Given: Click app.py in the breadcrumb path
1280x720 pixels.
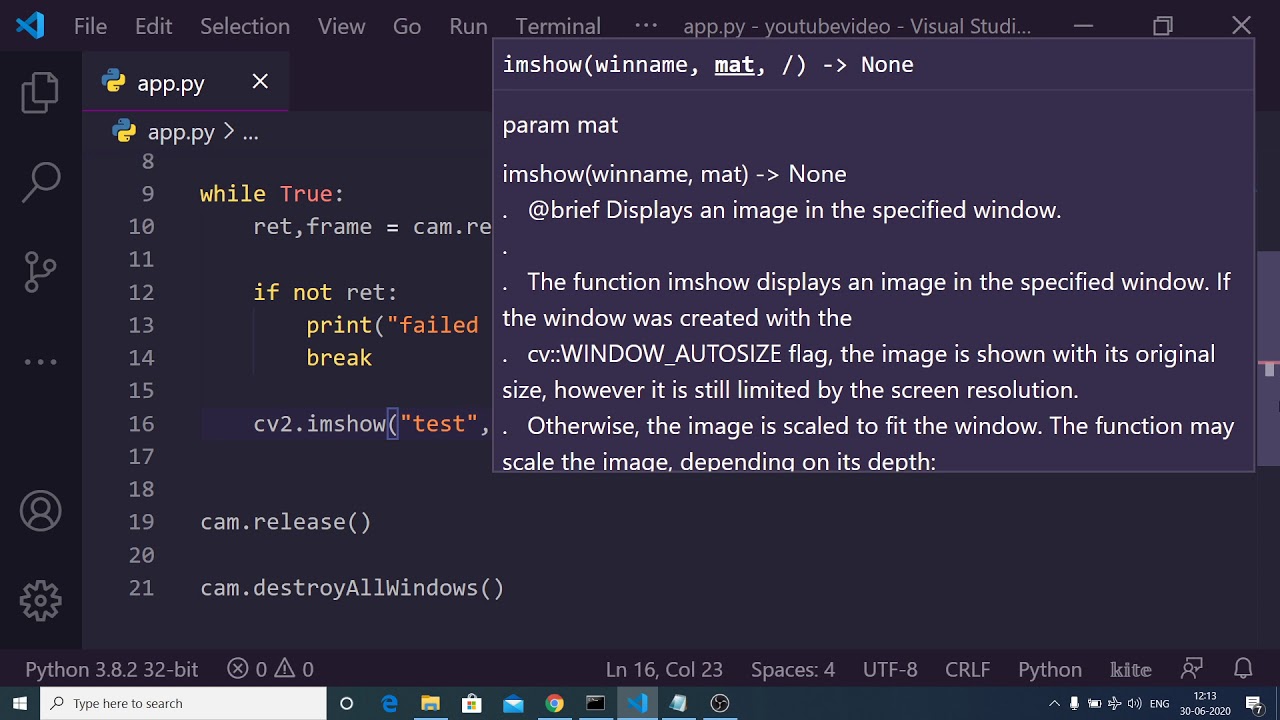Looking at the screenshot, I should pyautogui.click(x=180, y=132).
